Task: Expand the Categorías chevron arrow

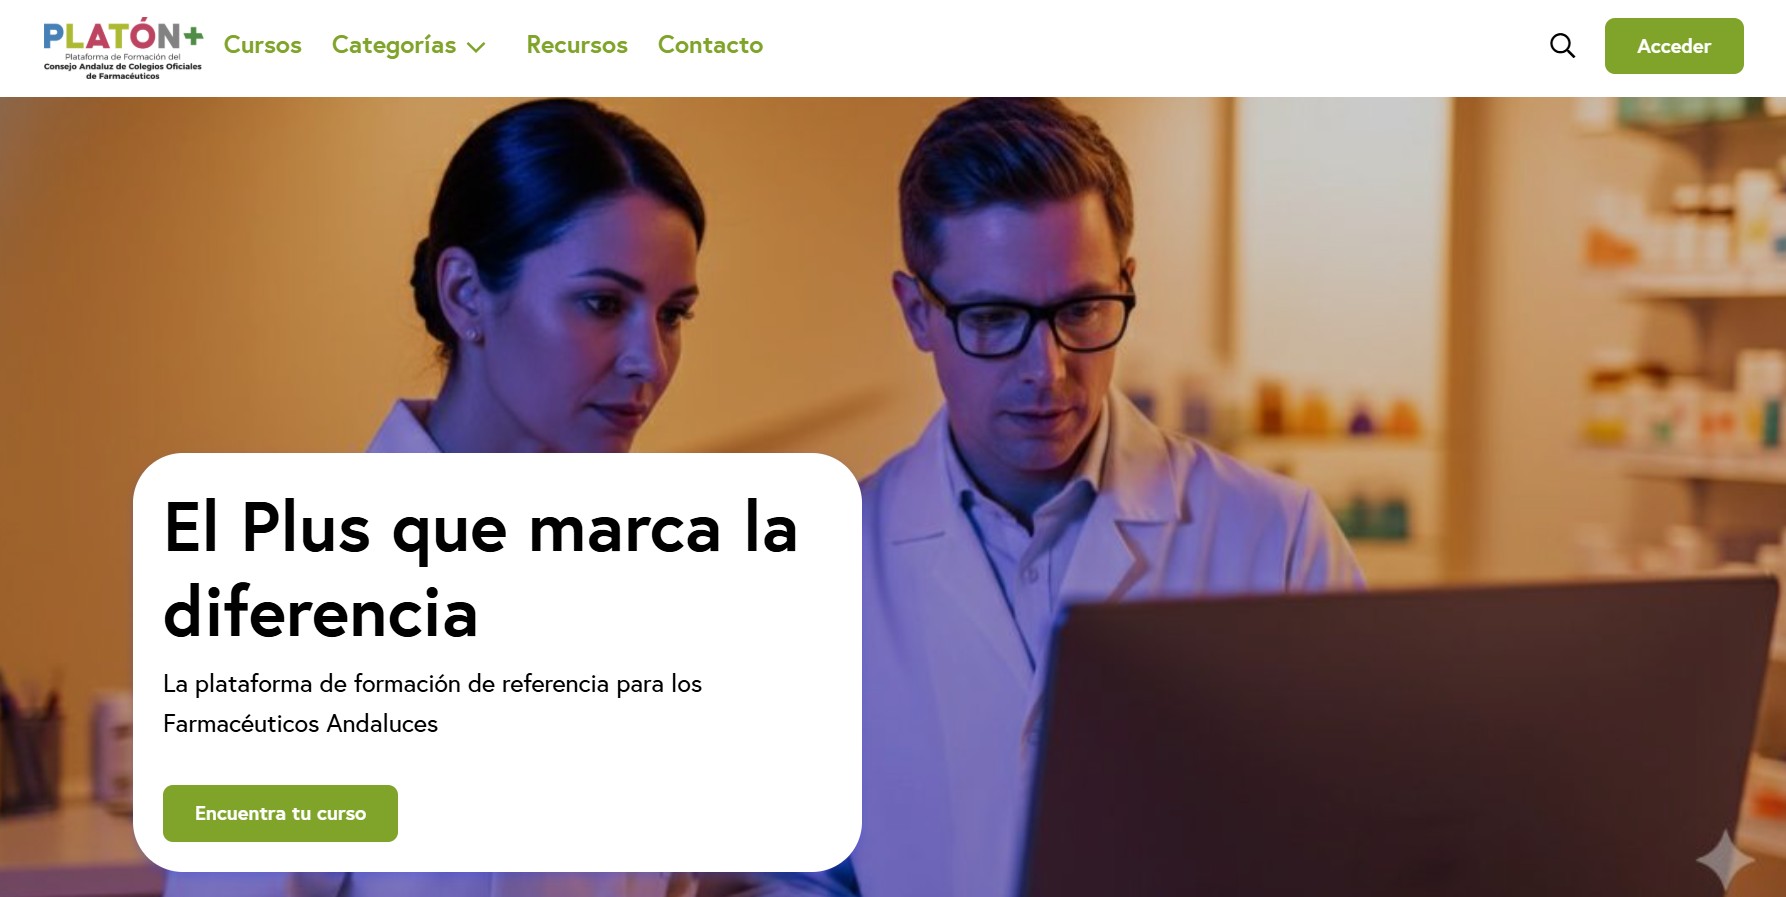Action: coord(477,47)
